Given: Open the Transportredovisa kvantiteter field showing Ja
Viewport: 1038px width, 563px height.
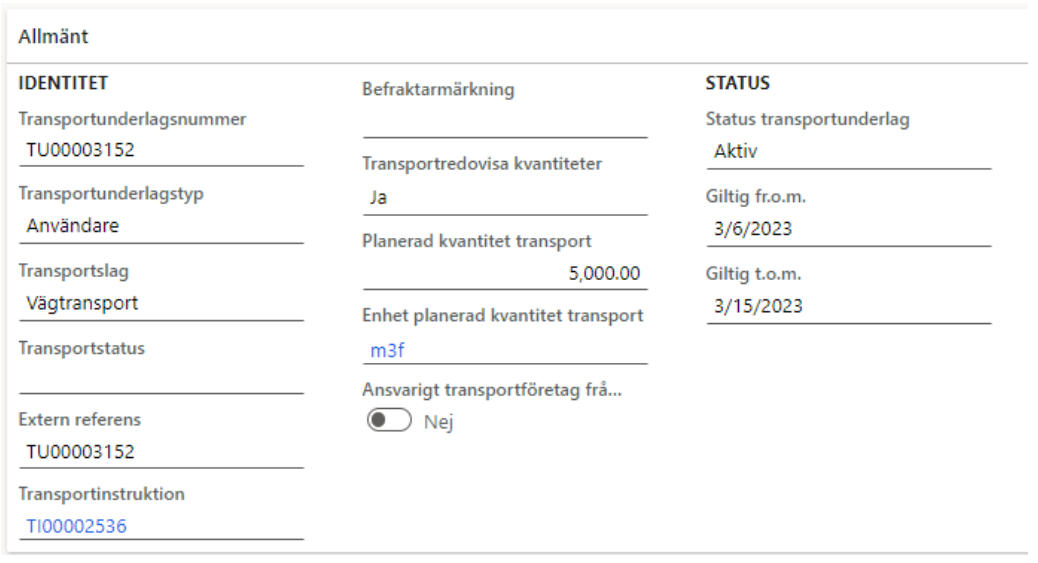Looking at the screenshot, I should 504,198.
